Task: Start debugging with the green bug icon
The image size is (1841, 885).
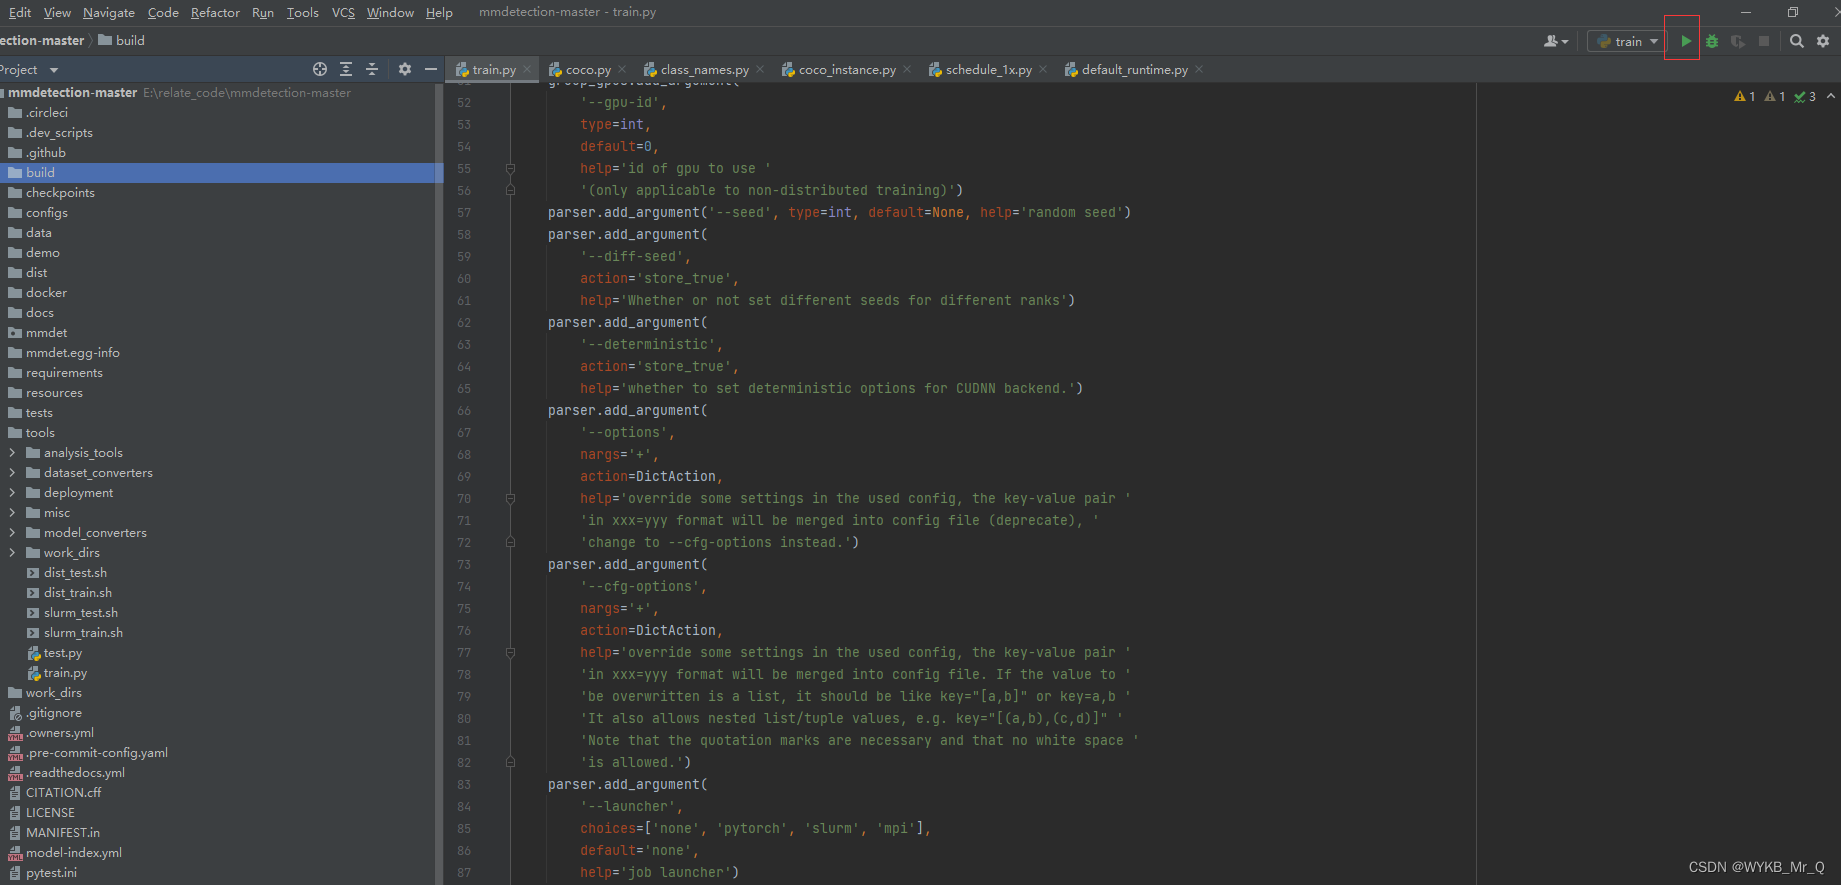Action: tap(1712, 41)
